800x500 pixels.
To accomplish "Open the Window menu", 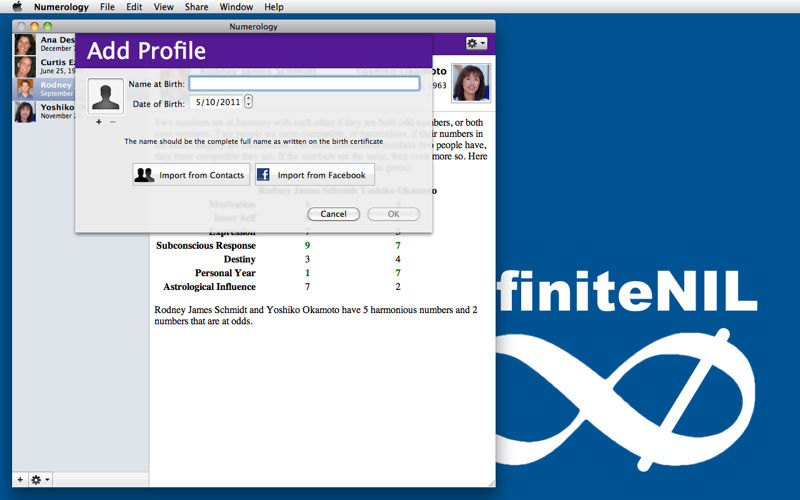I will coord(236,7).
